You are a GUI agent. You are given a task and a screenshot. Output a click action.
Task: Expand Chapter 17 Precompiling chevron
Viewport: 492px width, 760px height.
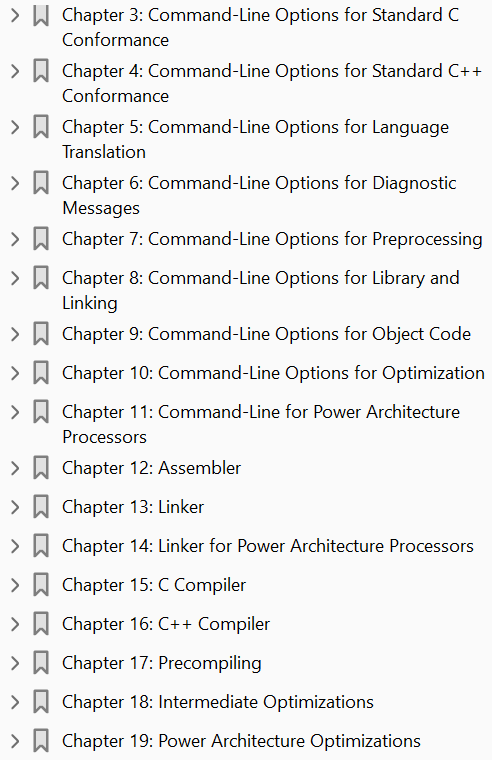click(15, 663)
